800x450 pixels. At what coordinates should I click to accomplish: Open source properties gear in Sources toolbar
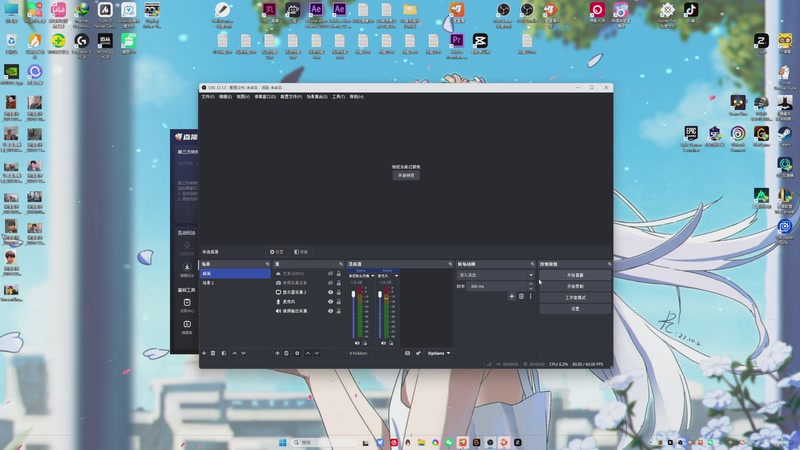[297, 353]
